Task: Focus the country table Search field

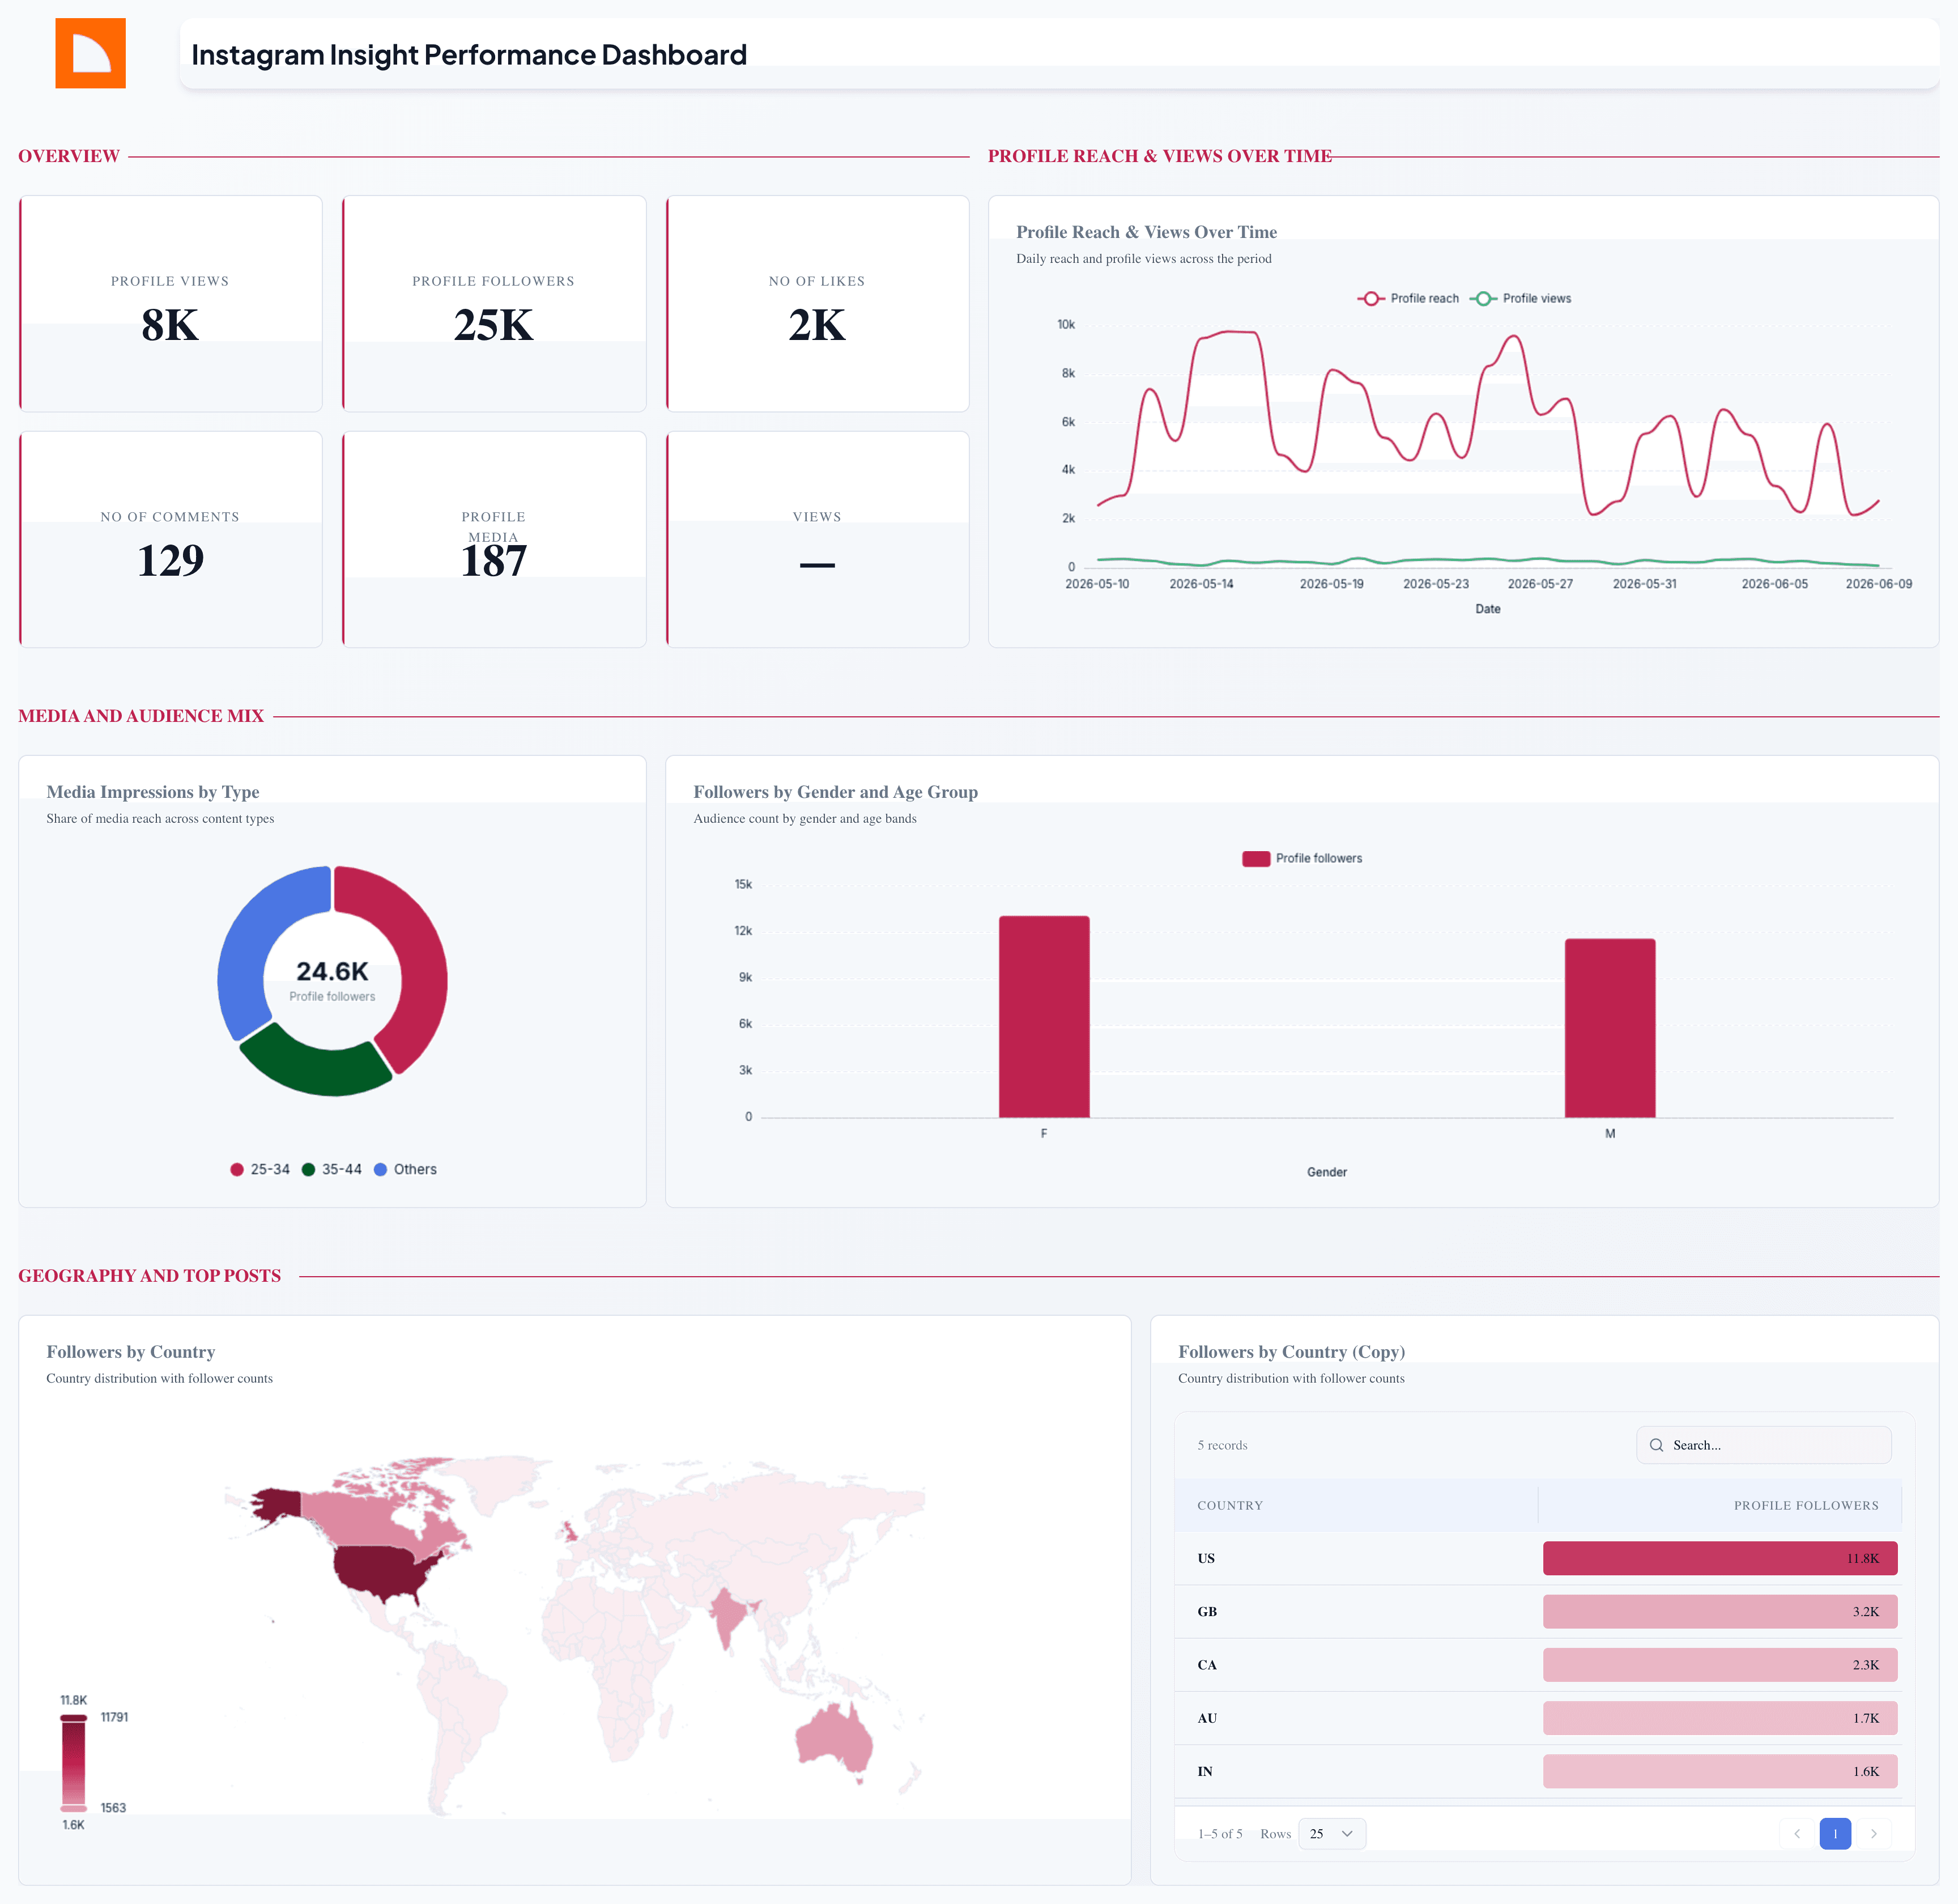Action: click(x=1763, y=1445)
